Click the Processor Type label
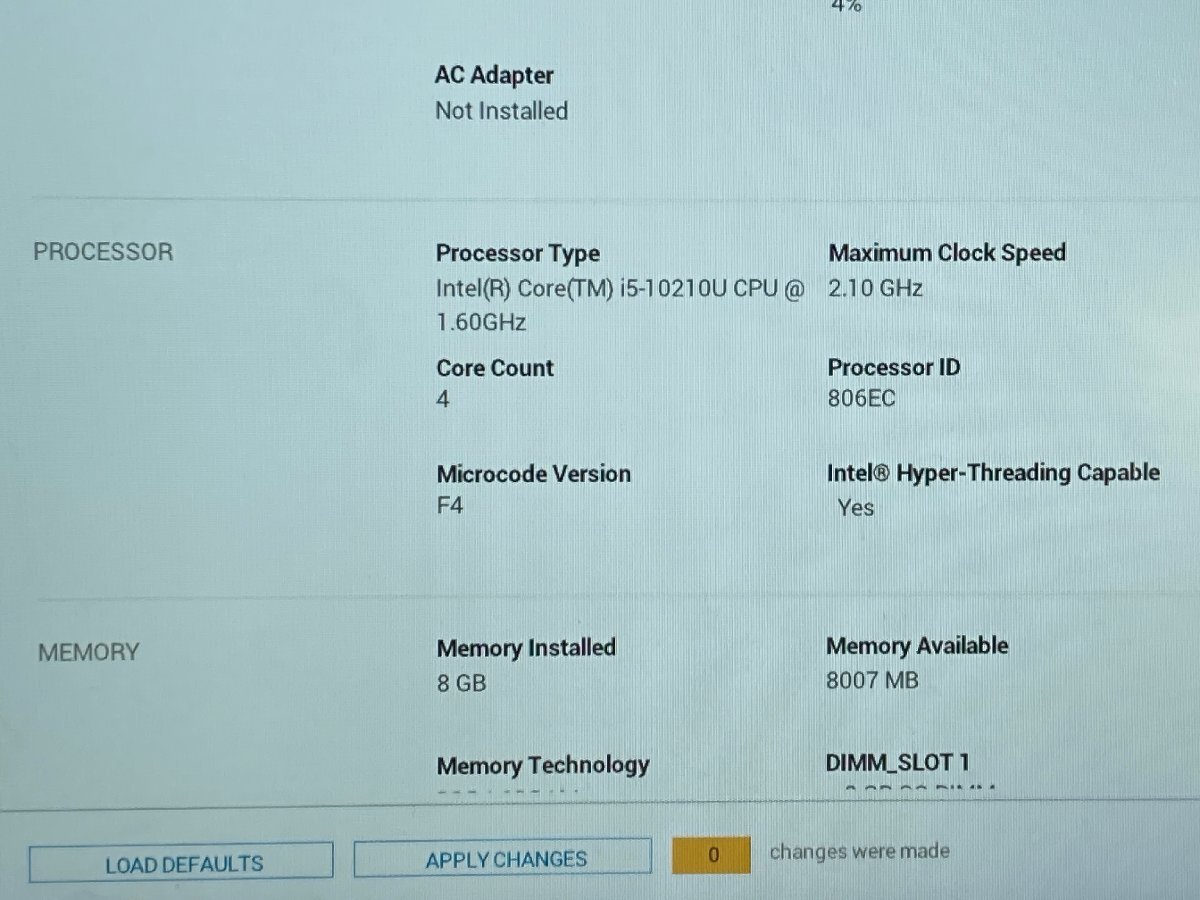 518,254
